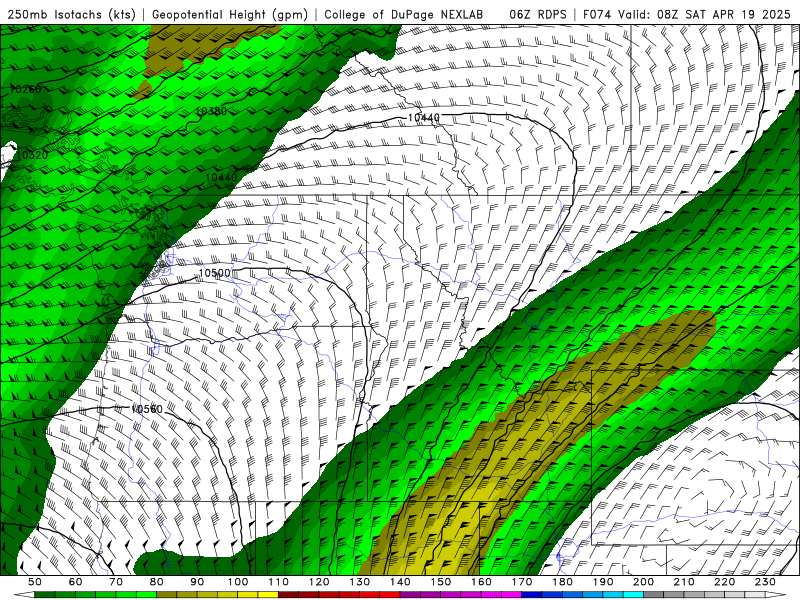The width and height of the screenshot is (800, 600).
Task: Click the "200" color bar label
Action: [x=643, y=582]
